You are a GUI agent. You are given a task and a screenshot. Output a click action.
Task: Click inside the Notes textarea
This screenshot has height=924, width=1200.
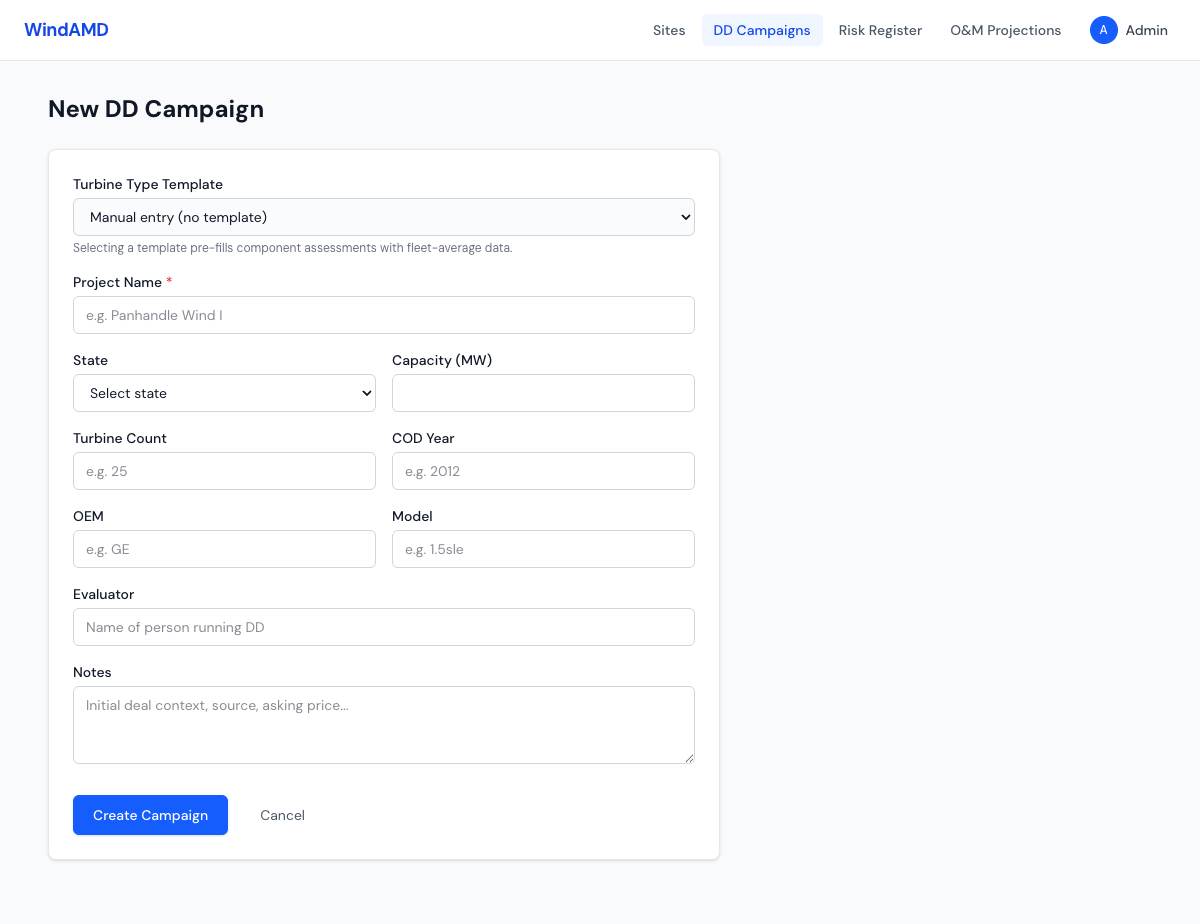point(383,725)
